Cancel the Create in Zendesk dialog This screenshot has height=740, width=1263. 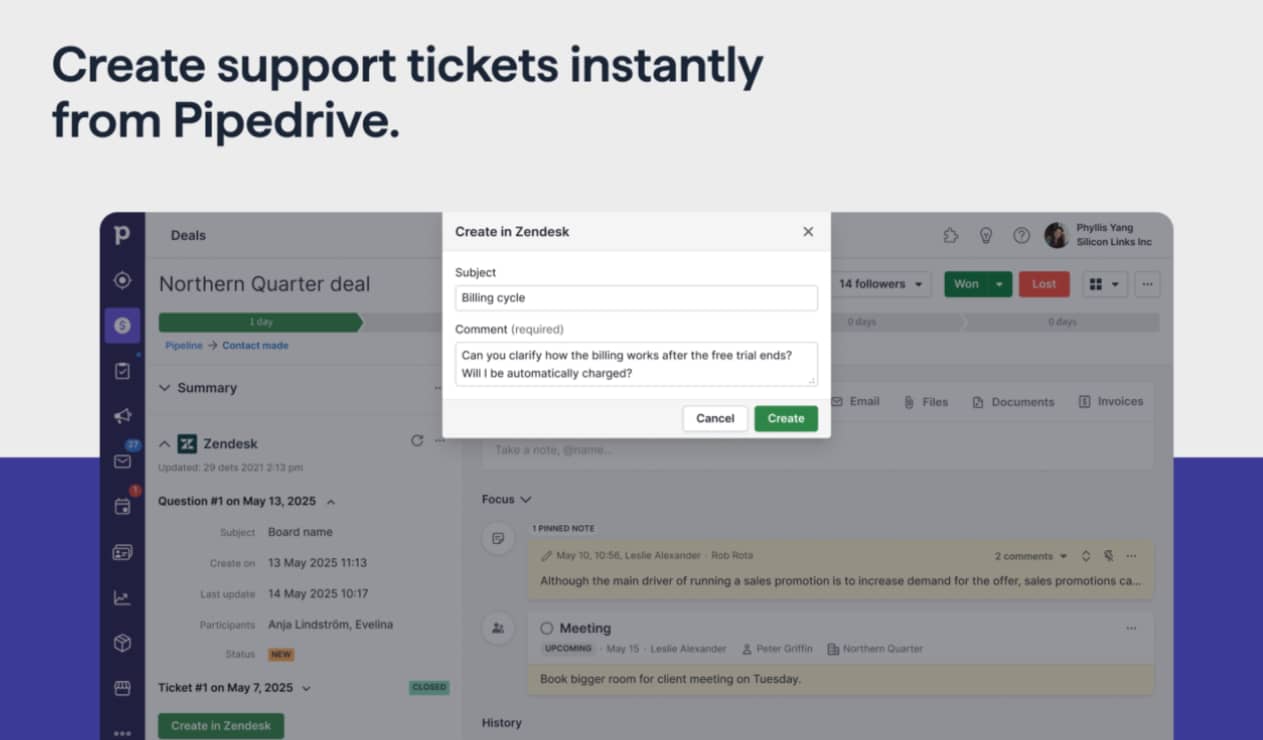point(715,419)
